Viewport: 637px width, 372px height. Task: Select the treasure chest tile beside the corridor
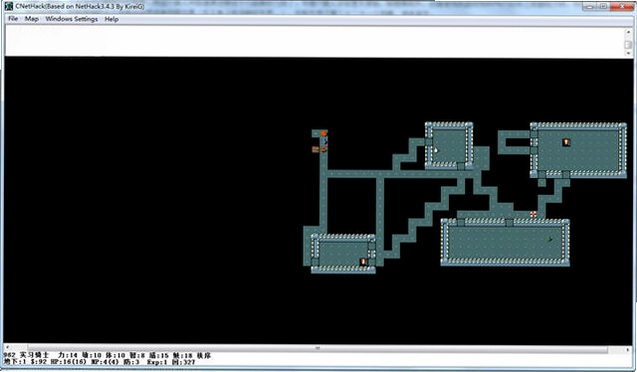[x=315, y=149]
